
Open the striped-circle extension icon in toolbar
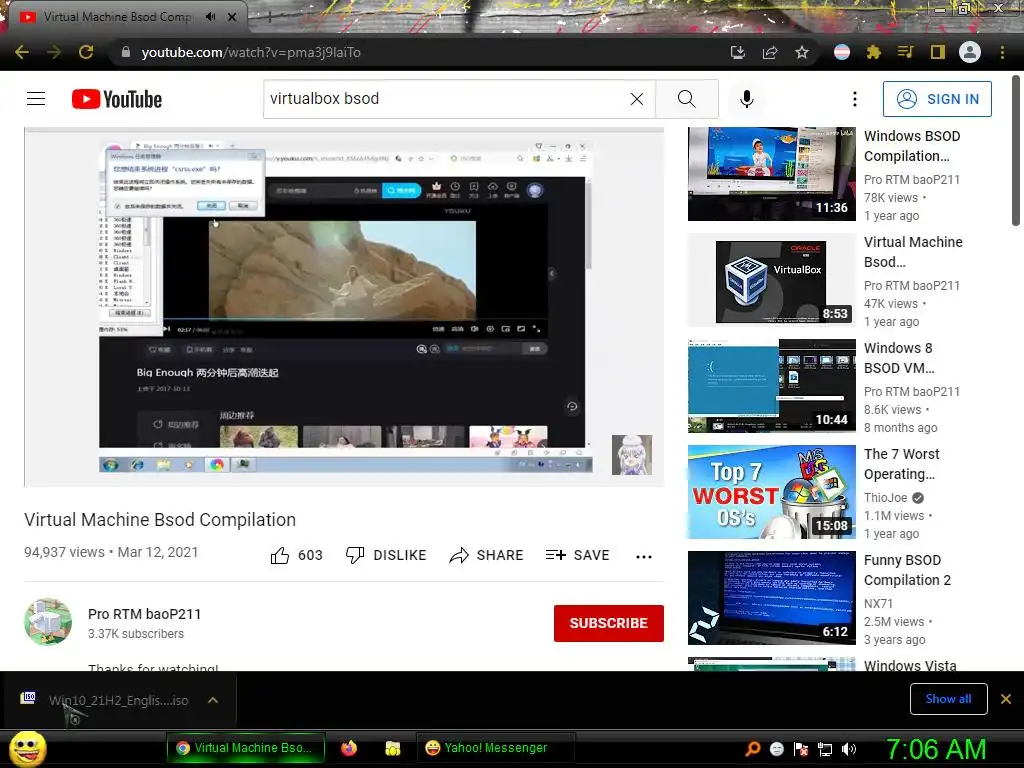842,52
